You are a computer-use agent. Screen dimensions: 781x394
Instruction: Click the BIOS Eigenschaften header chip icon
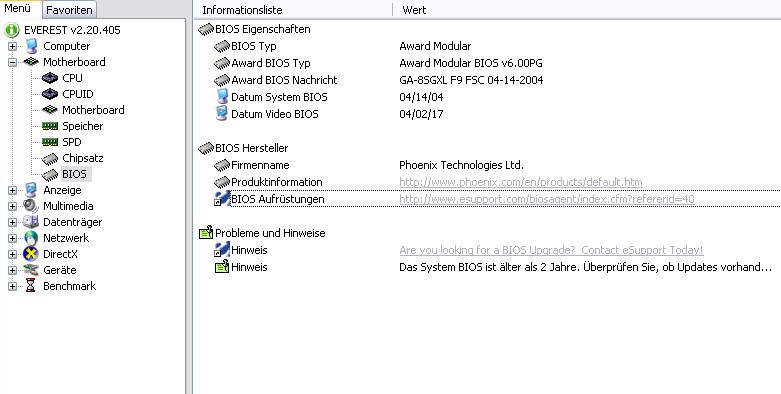point(206,29)
